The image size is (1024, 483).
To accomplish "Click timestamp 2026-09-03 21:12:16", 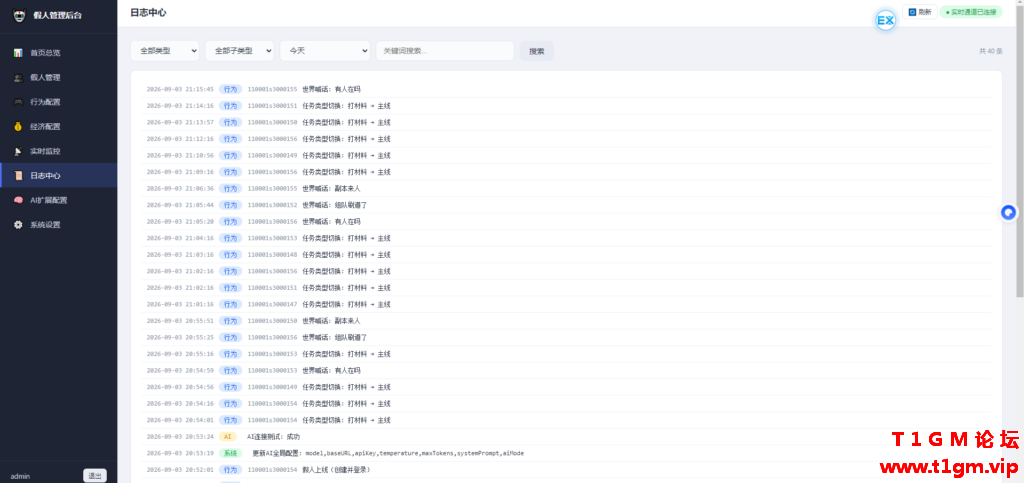I will pos(180,139).
